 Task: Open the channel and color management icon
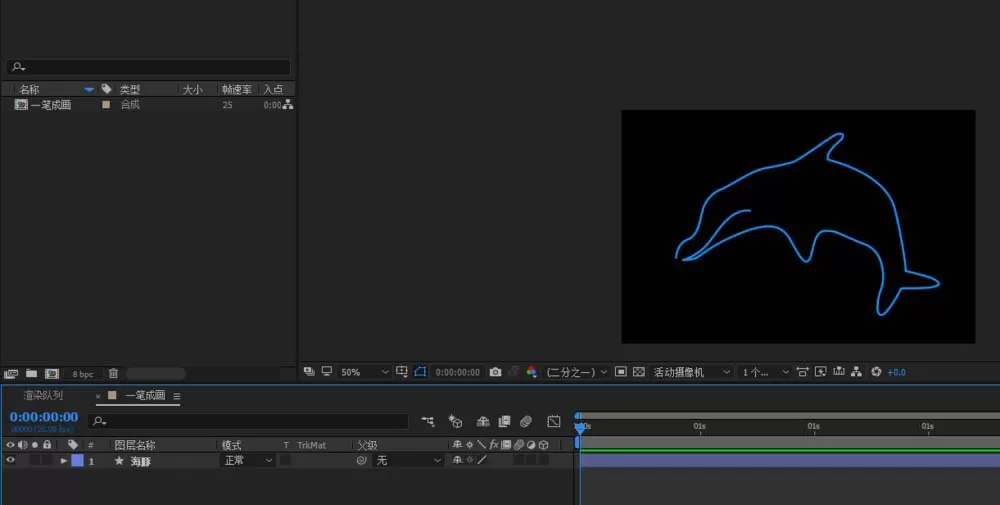point(531,372)
